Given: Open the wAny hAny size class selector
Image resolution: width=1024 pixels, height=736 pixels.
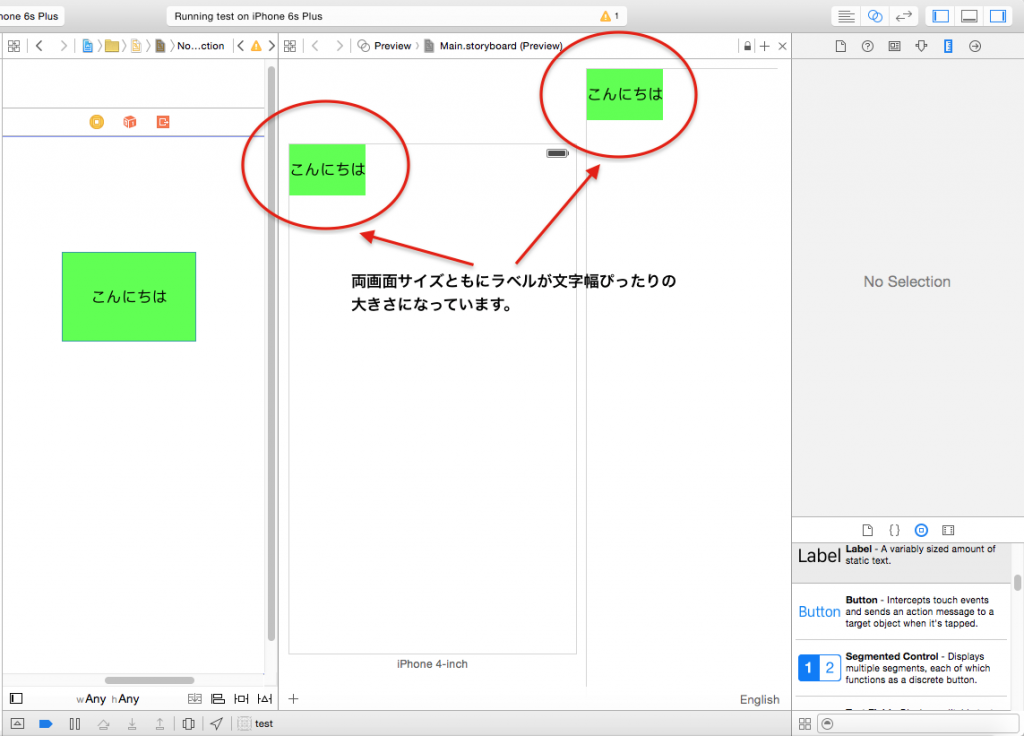Looking at the screenshot, I should click(108, 699).
